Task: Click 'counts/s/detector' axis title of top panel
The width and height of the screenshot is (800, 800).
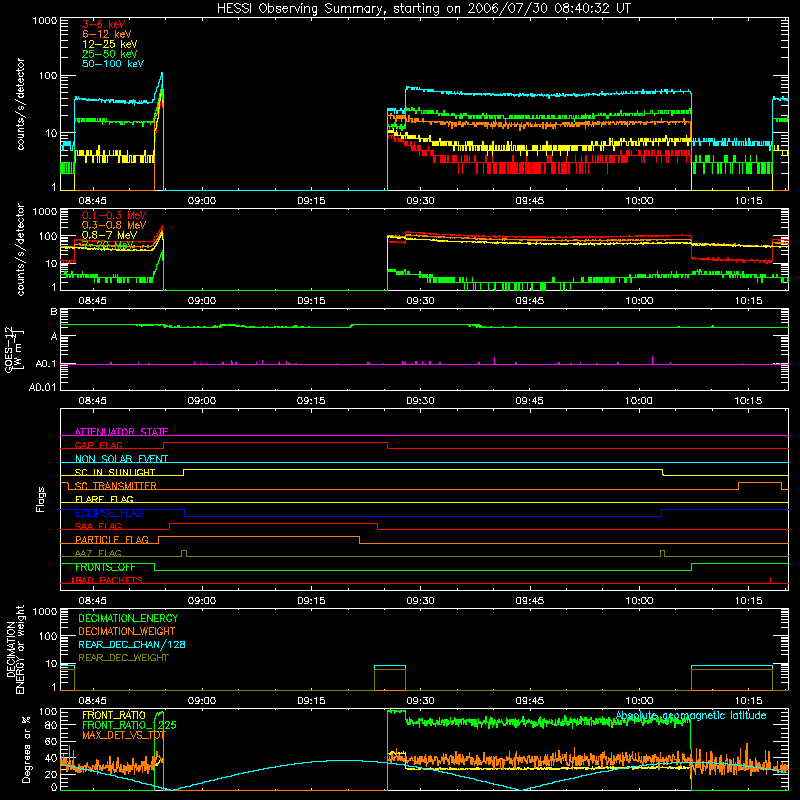Action: 20,104
